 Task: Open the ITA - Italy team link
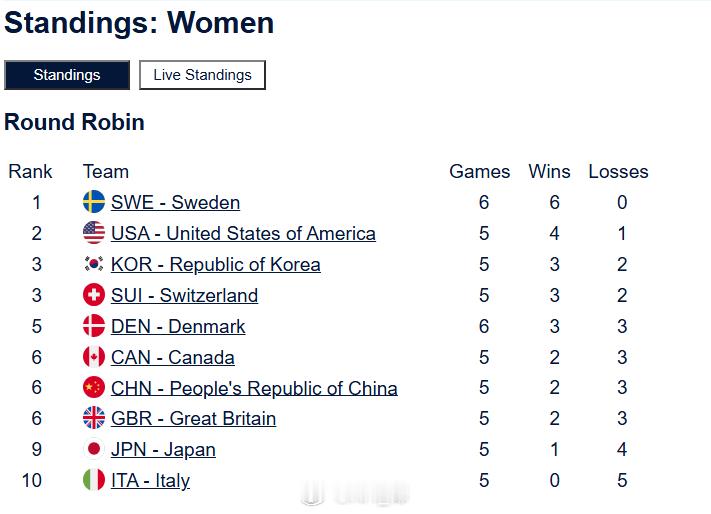150,481
